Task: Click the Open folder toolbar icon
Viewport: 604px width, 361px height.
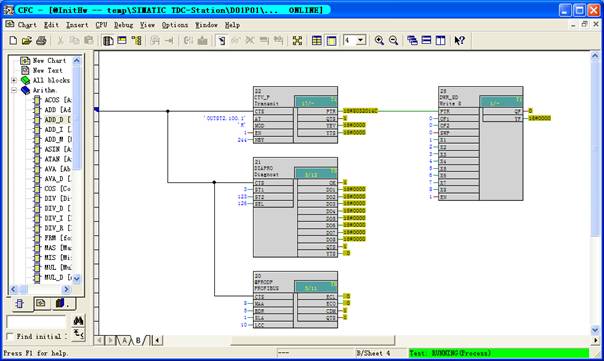Action: coord(27,40)
